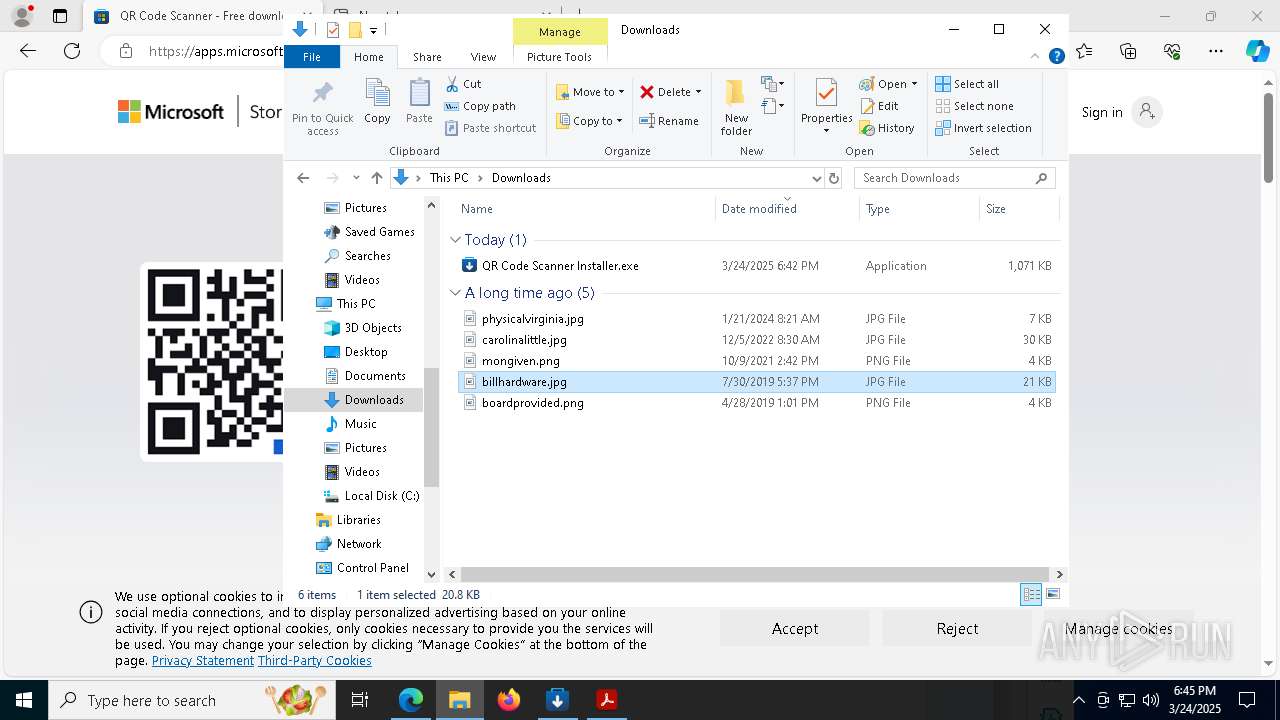
Task: Refresh the Downloads folder view
Action: pyautogui.click(x=834, y=178)
